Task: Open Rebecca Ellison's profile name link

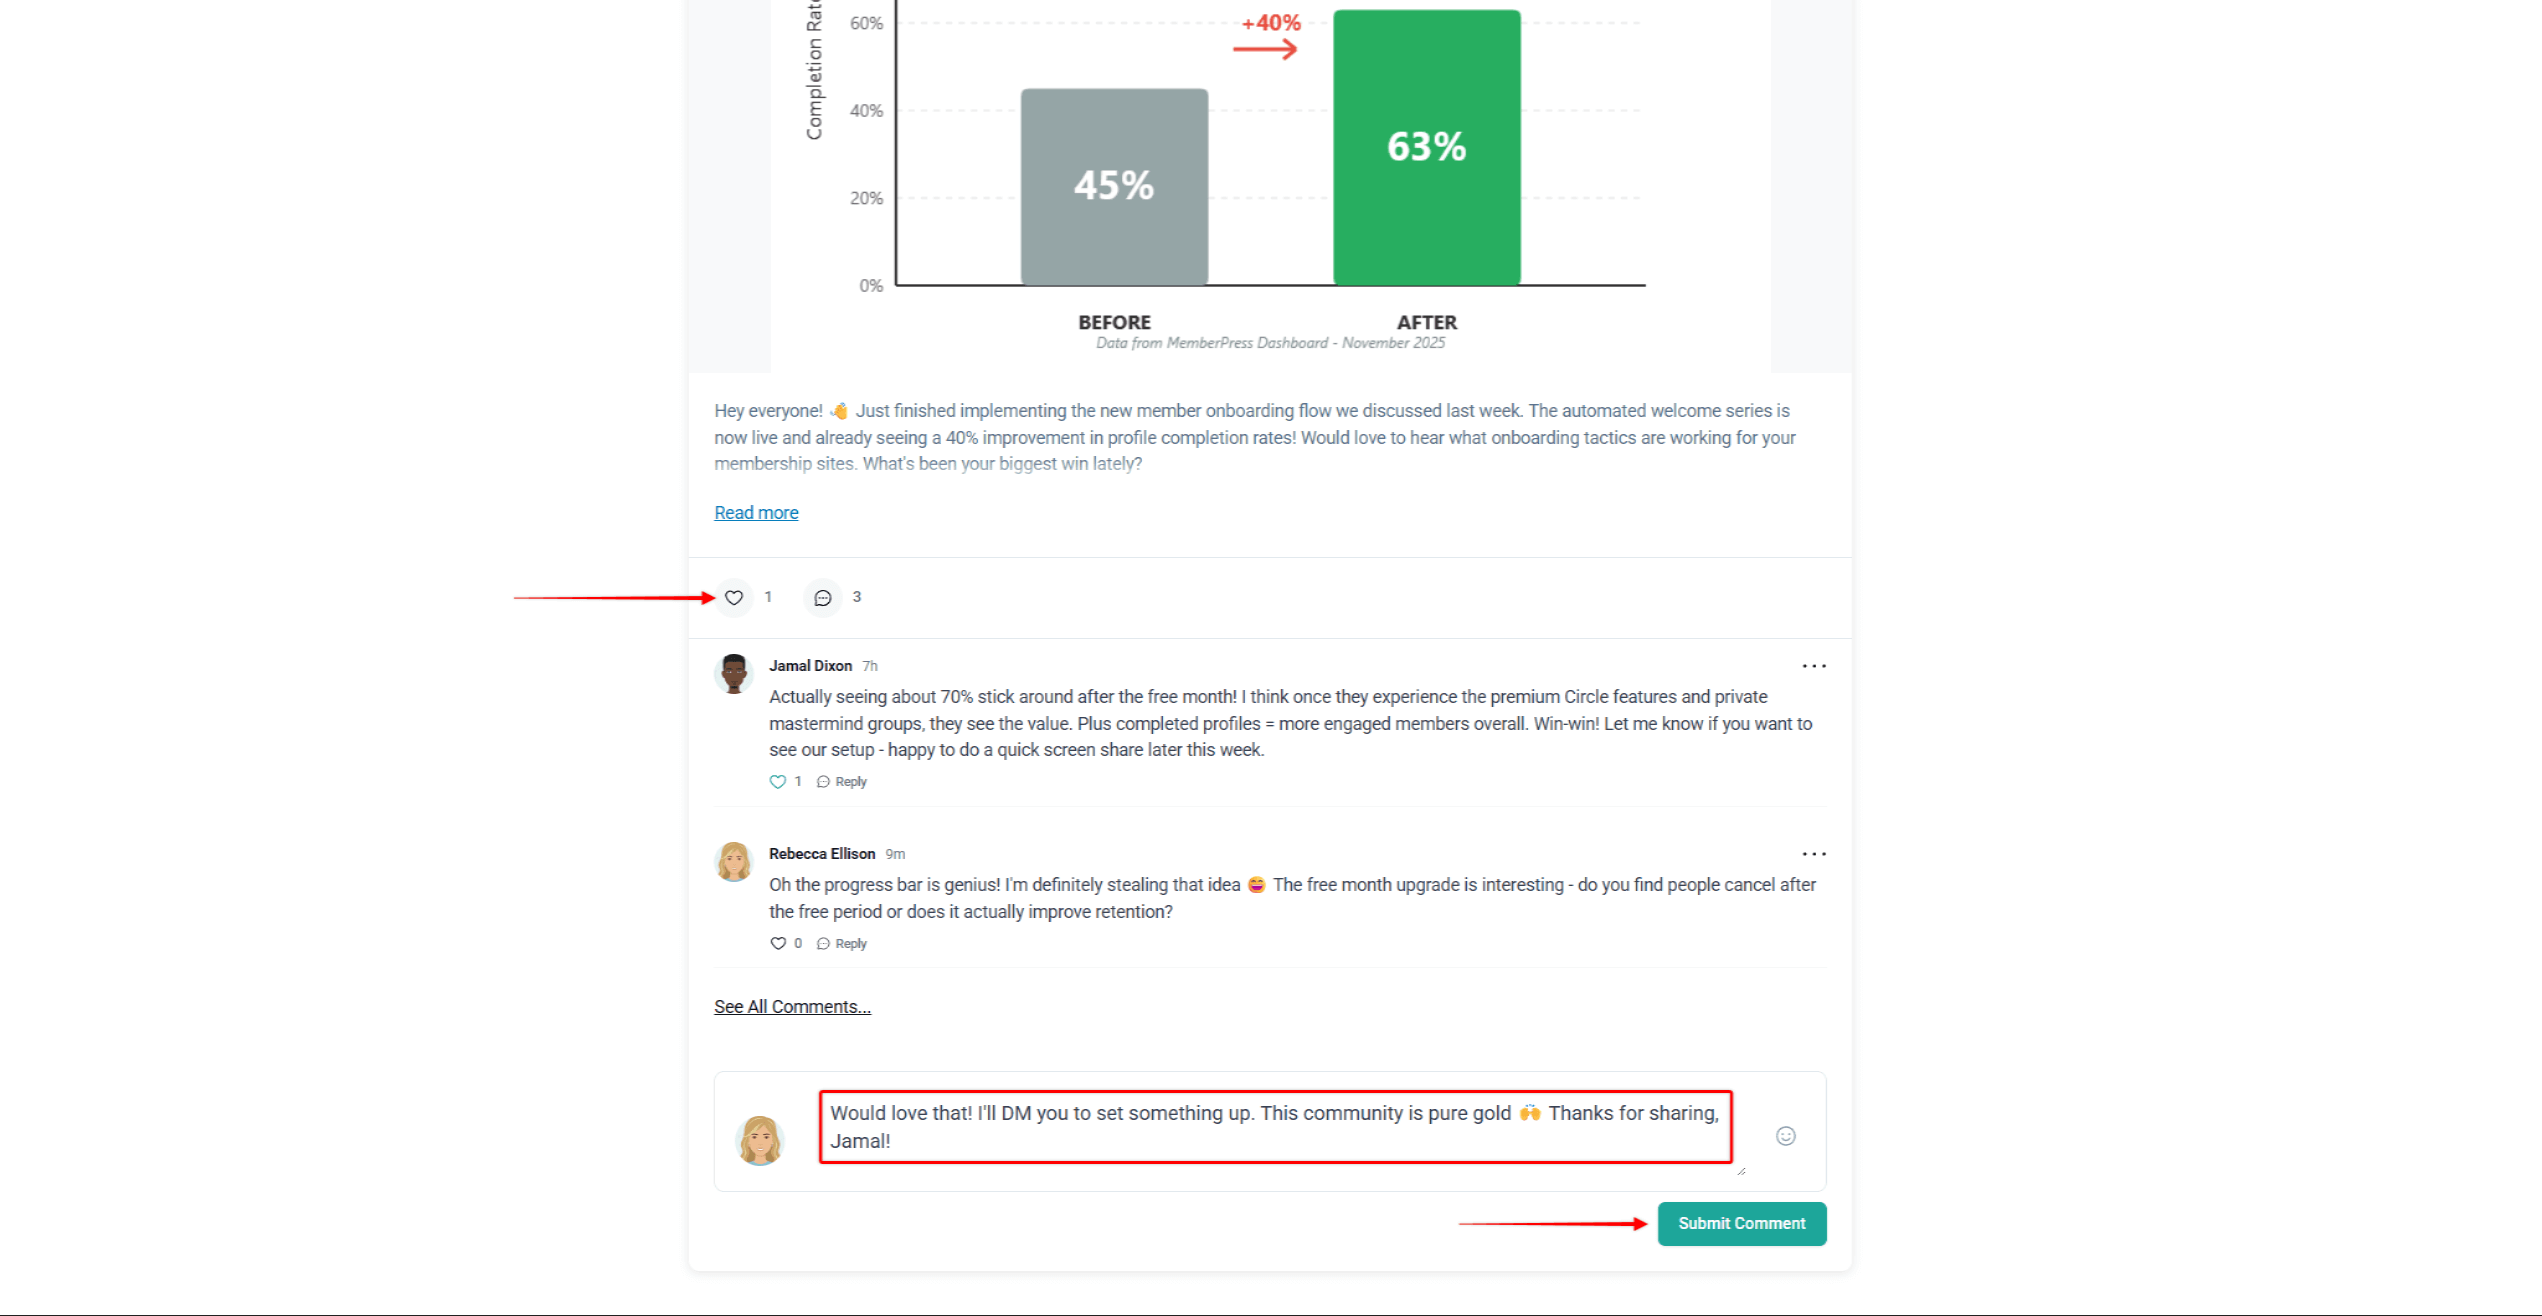Action: point(821,854)
